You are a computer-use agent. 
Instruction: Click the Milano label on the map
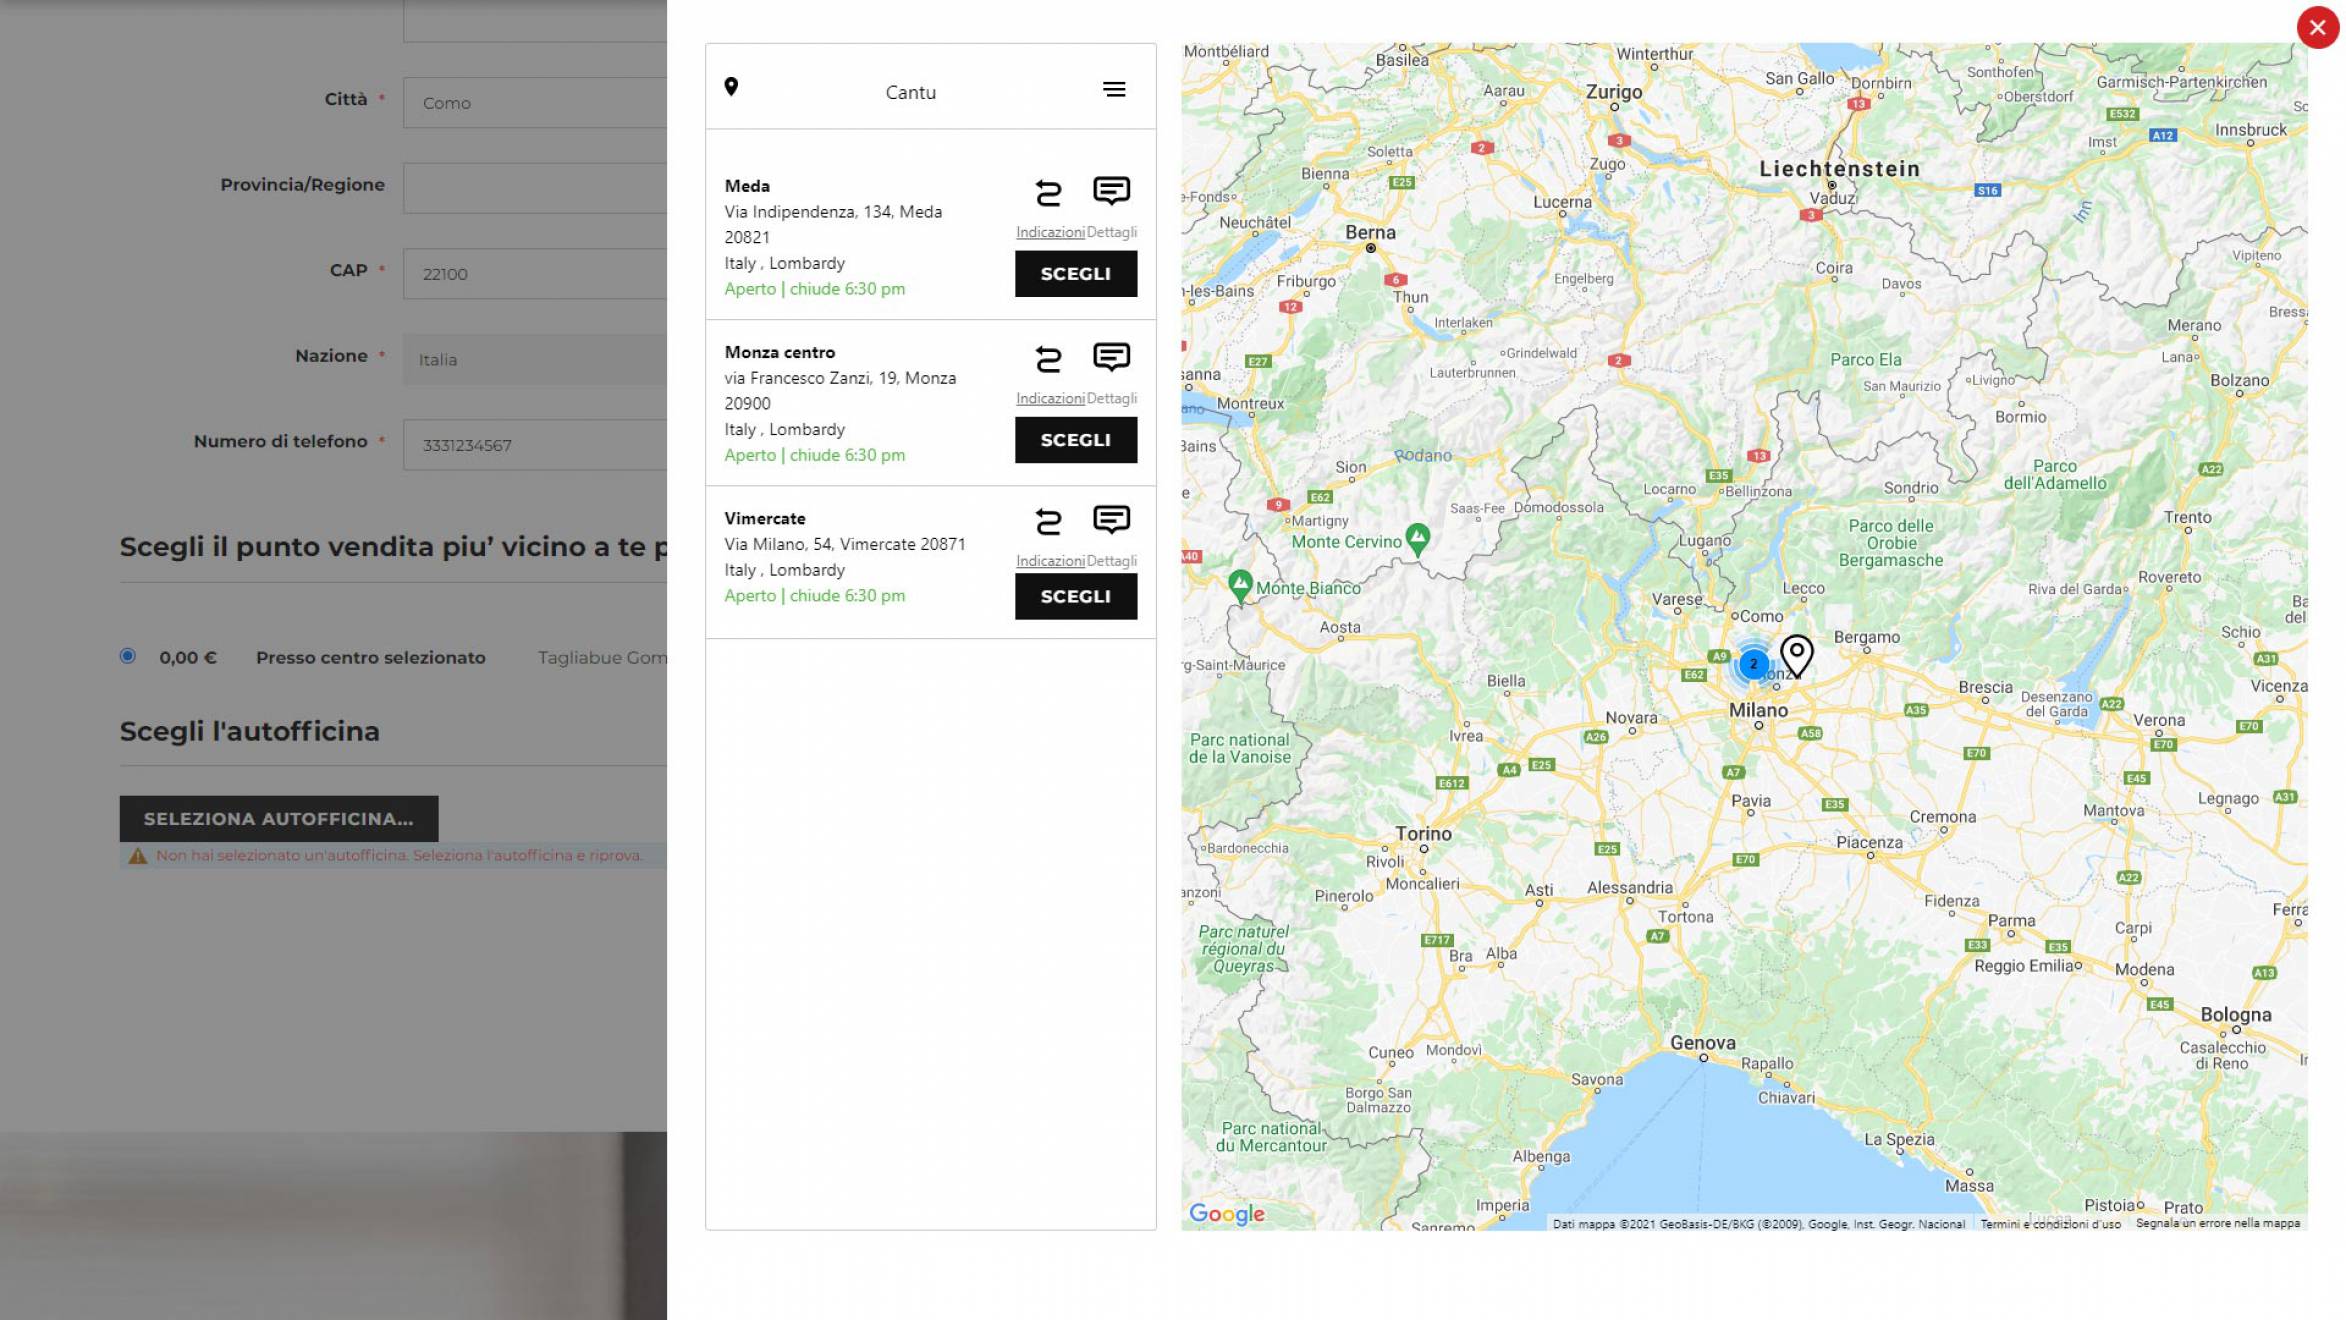click(x=1758, y=710)
